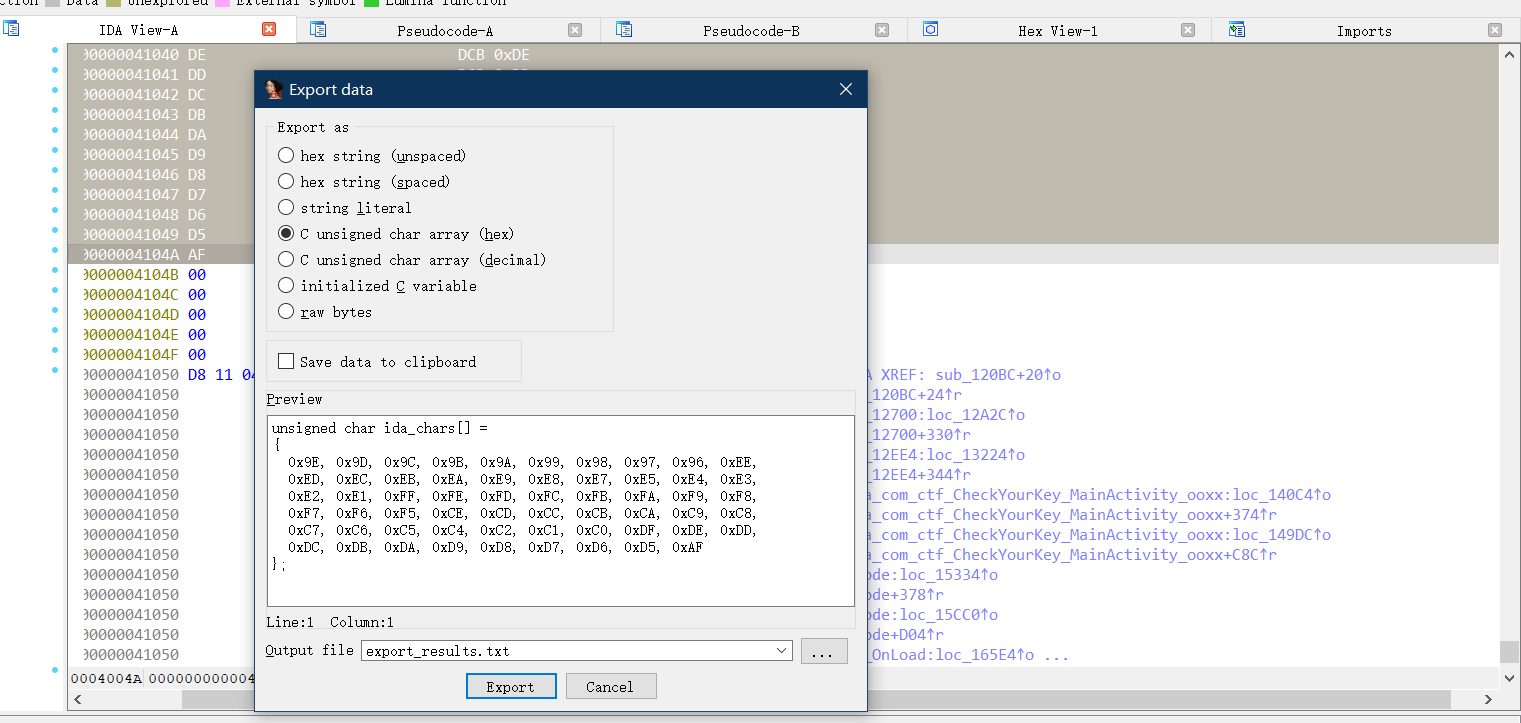1521x723 pixels.
Task: Follow the XREF sub_120BC+20 link
Action: pyautogui.click(x=998, y=375)
